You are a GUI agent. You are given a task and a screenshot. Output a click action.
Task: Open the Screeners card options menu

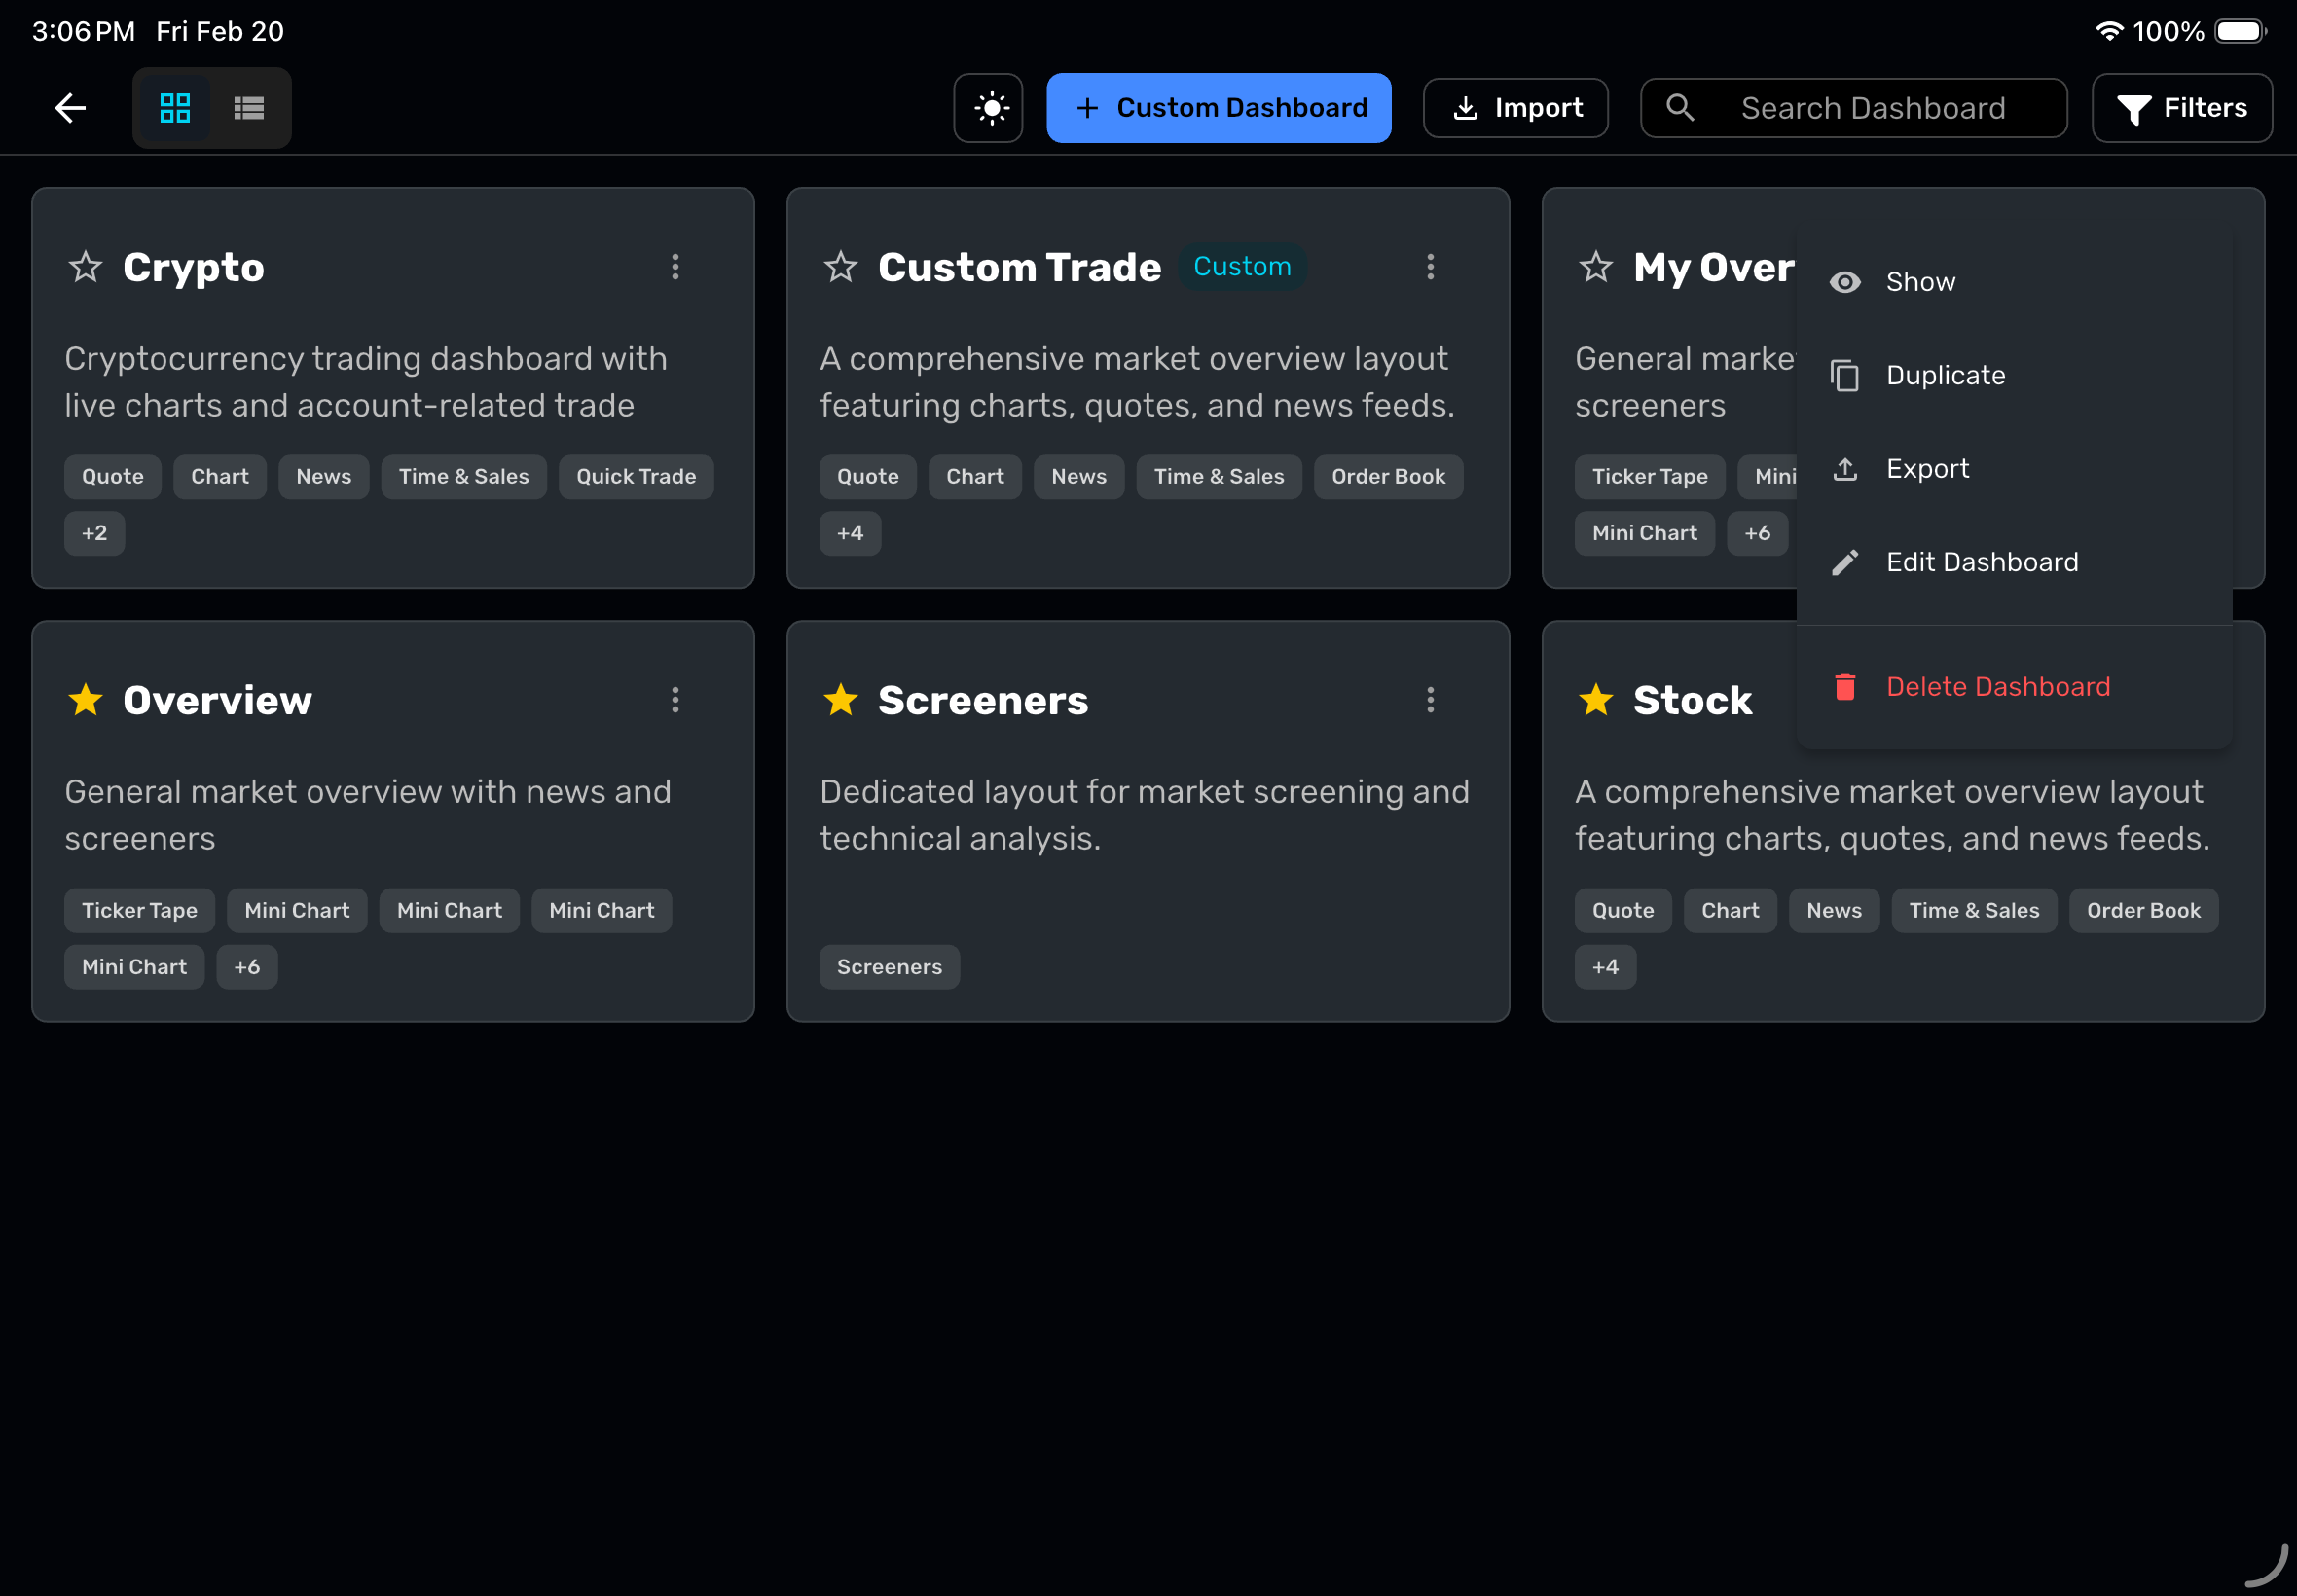(x=1431, y=700)
